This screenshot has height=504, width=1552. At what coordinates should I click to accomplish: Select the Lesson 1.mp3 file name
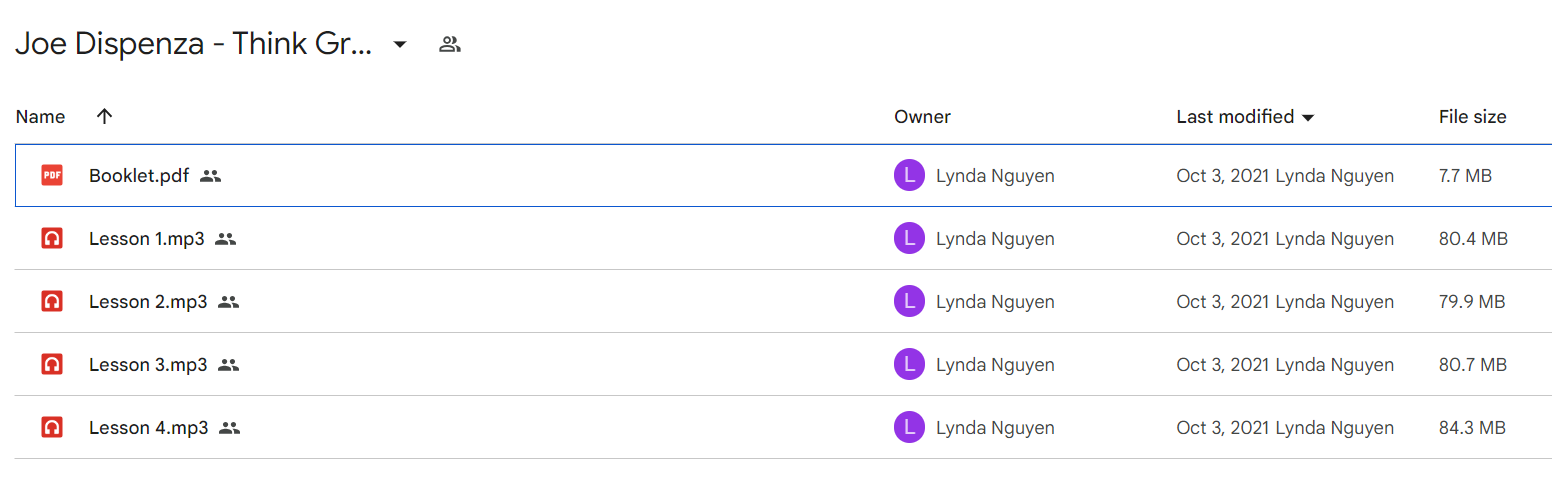[x=147, y=239]
